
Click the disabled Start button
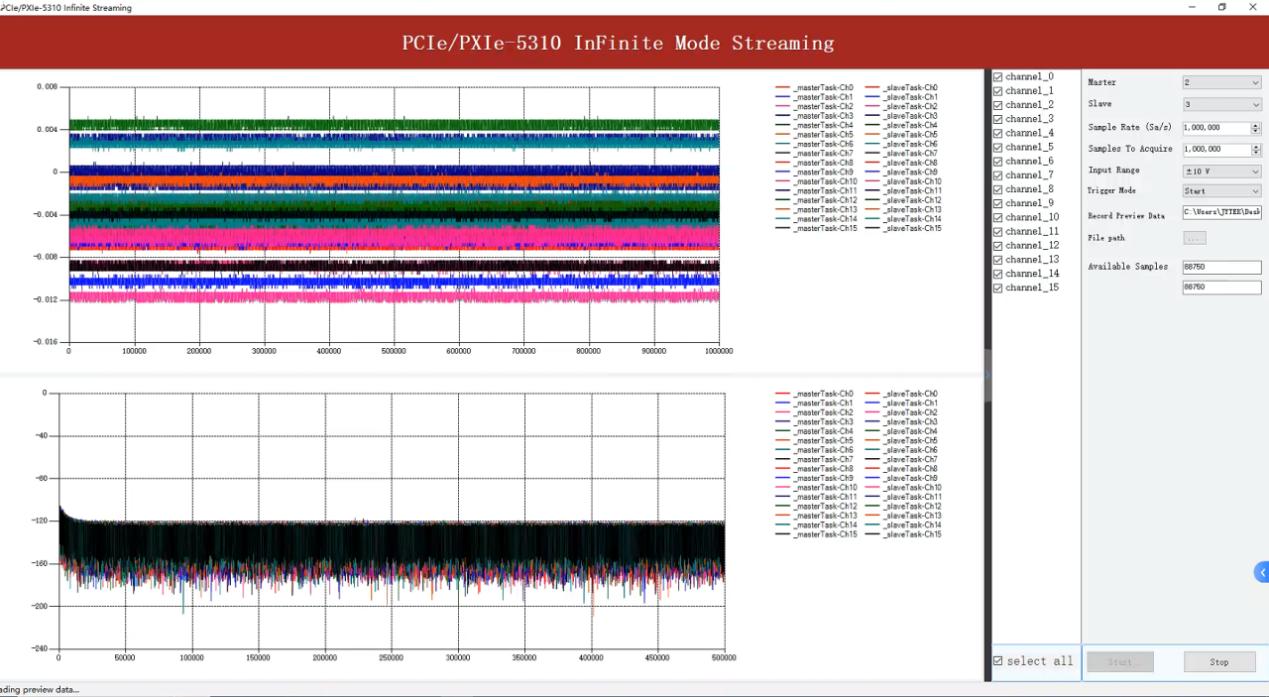1120,662
